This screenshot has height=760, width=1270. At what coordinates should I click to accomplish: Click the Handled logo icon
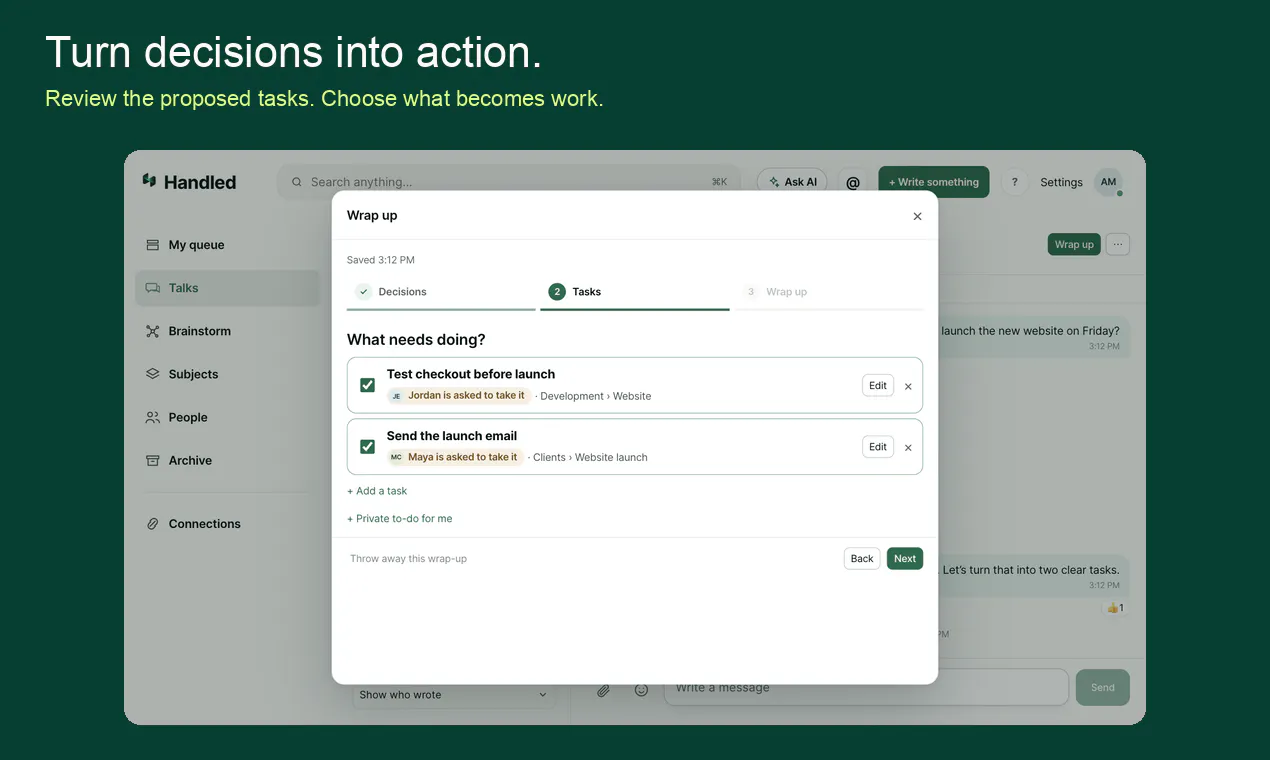coord(149,181)
